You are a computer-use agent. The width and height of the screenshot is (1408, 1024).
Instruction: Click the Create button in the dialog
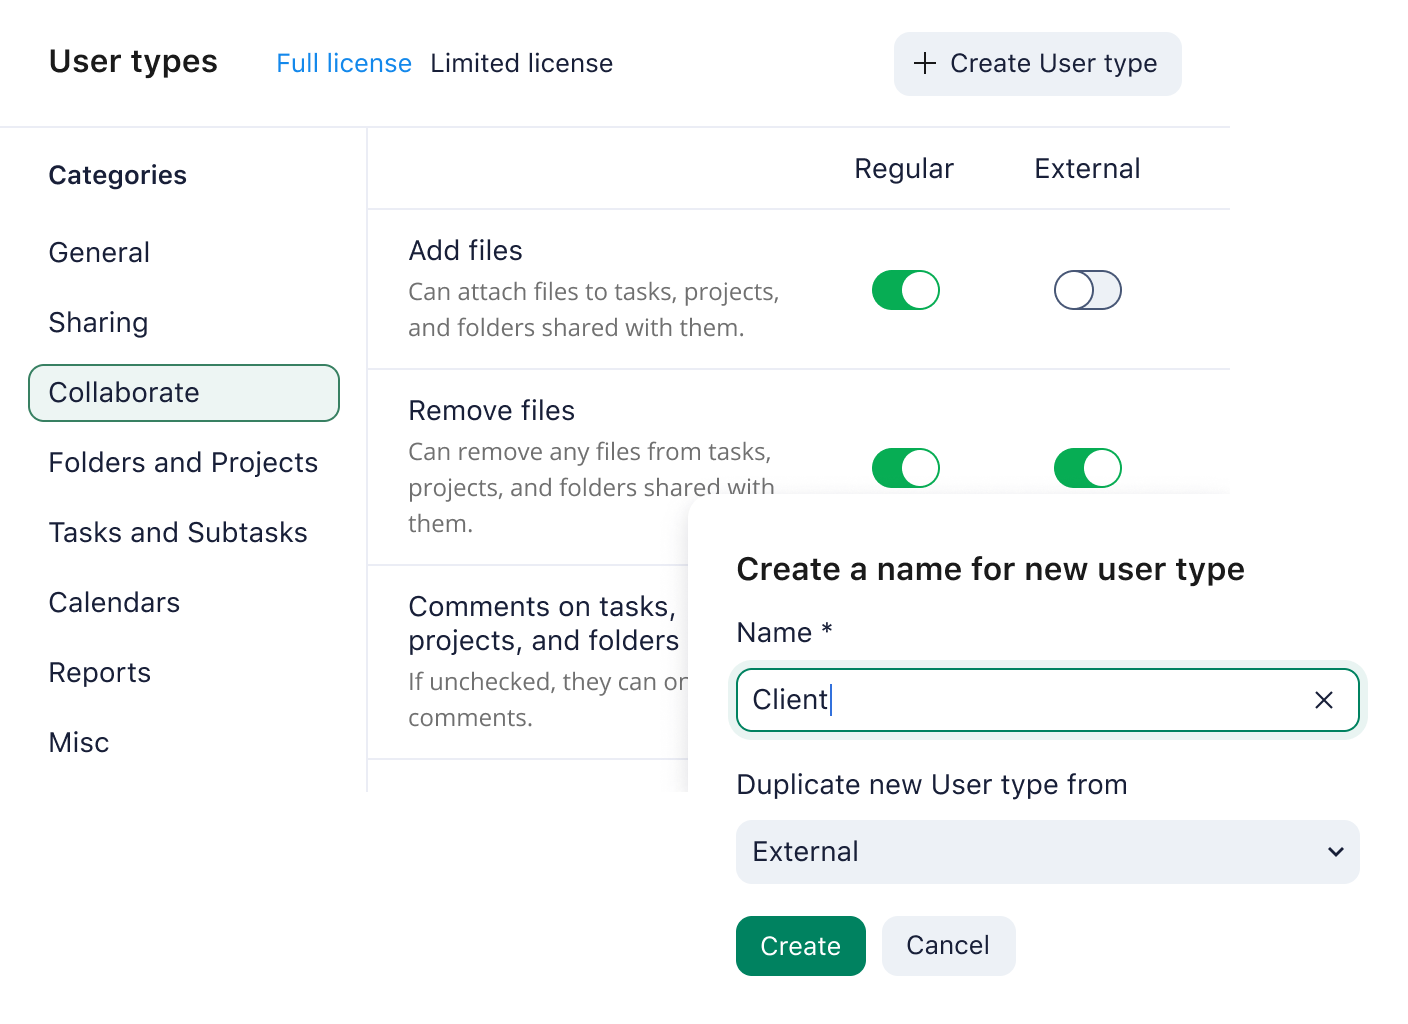pyautogui.click(x=800, y=945)
